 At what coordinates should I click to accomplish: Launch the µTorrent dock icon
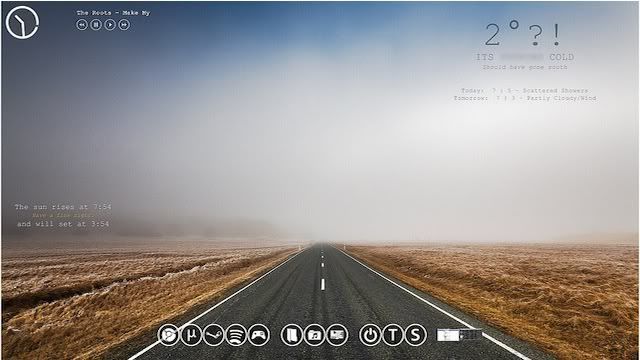pos(191,335)
